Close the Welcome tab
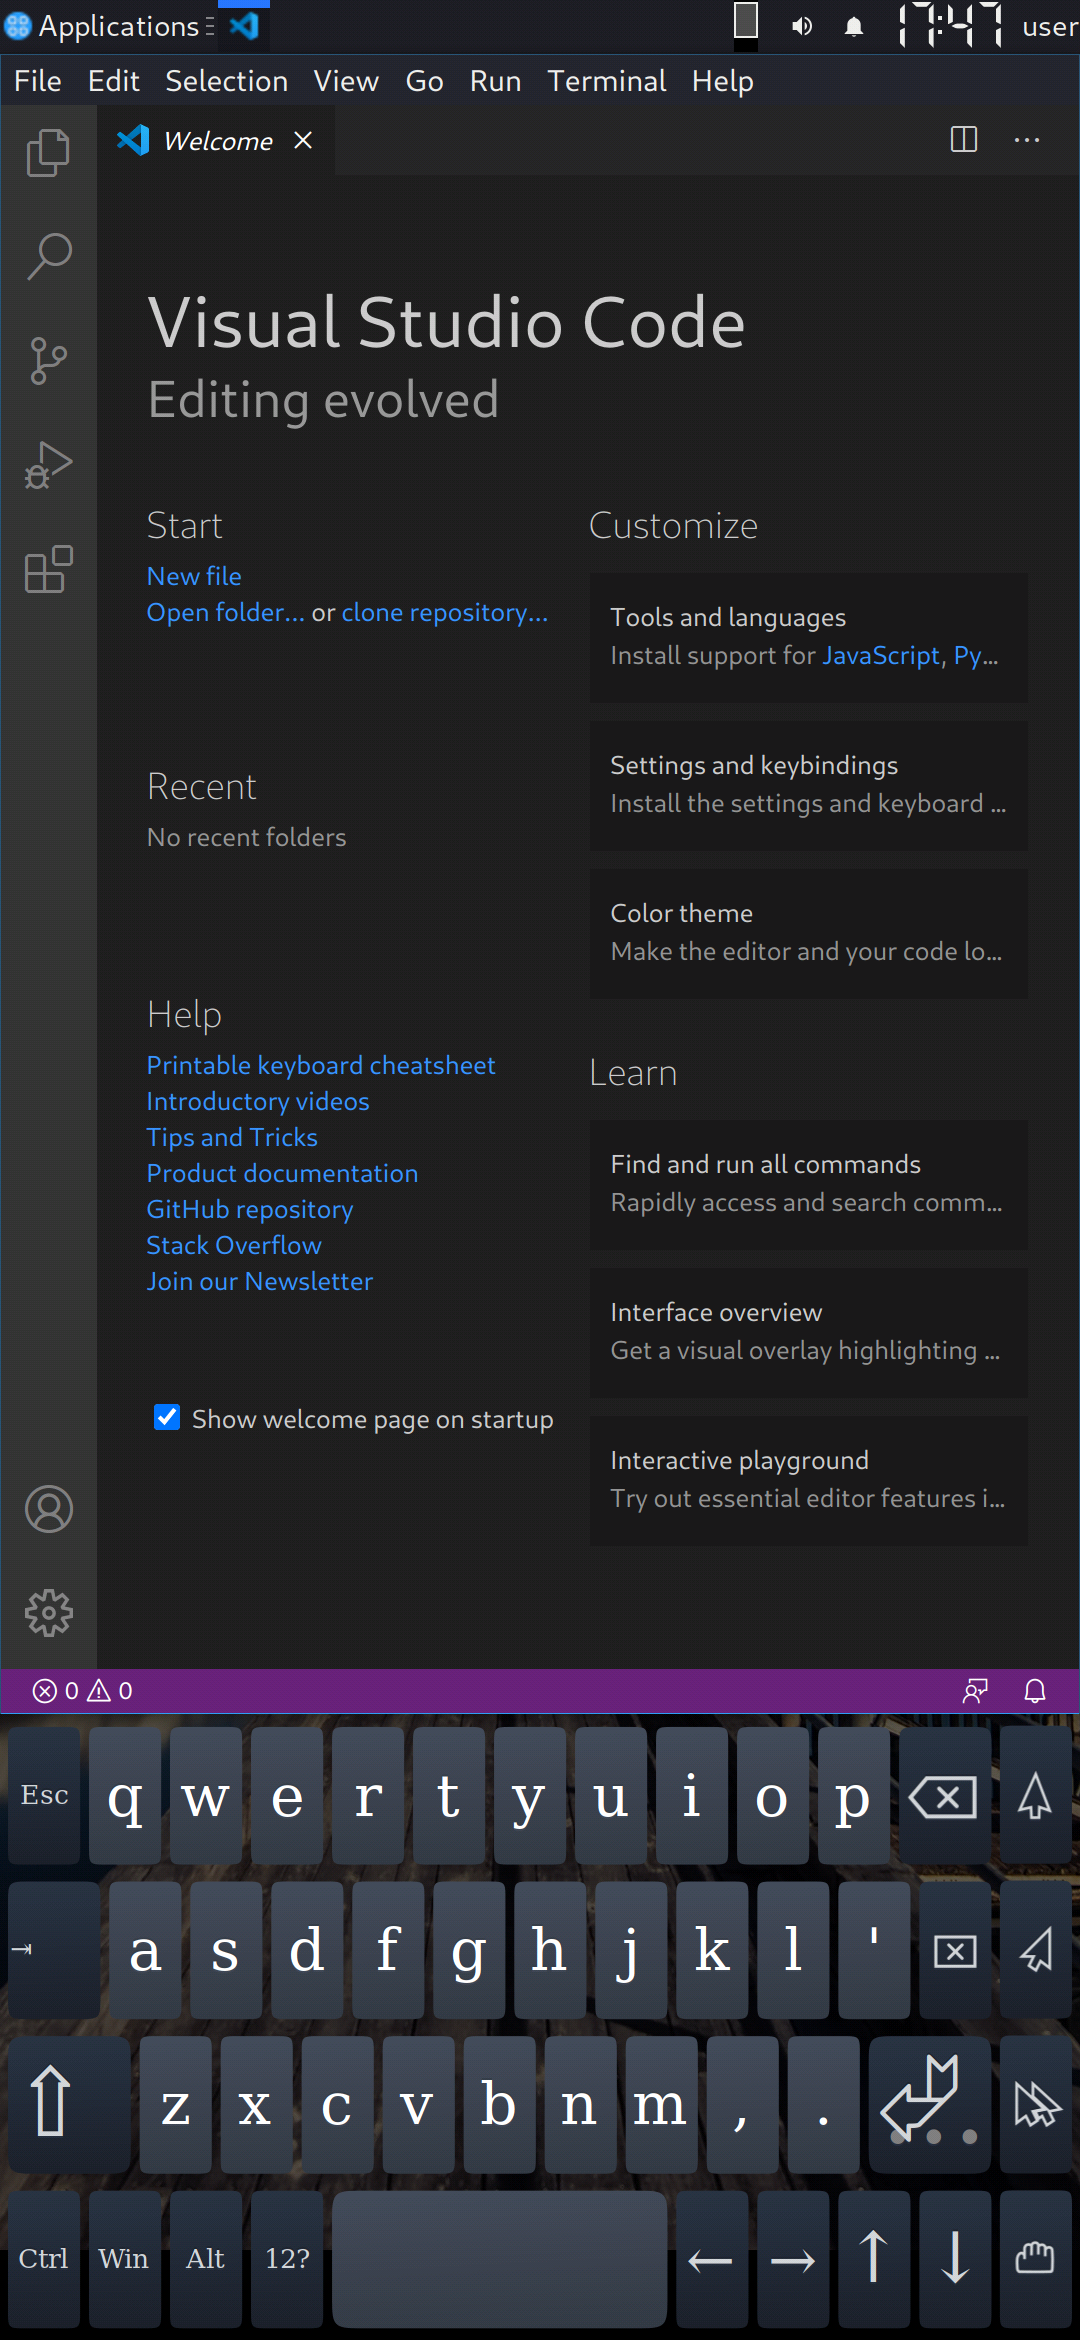Image resolution: width=1080 pixels, height=2340 pixels. click(303, 140)
